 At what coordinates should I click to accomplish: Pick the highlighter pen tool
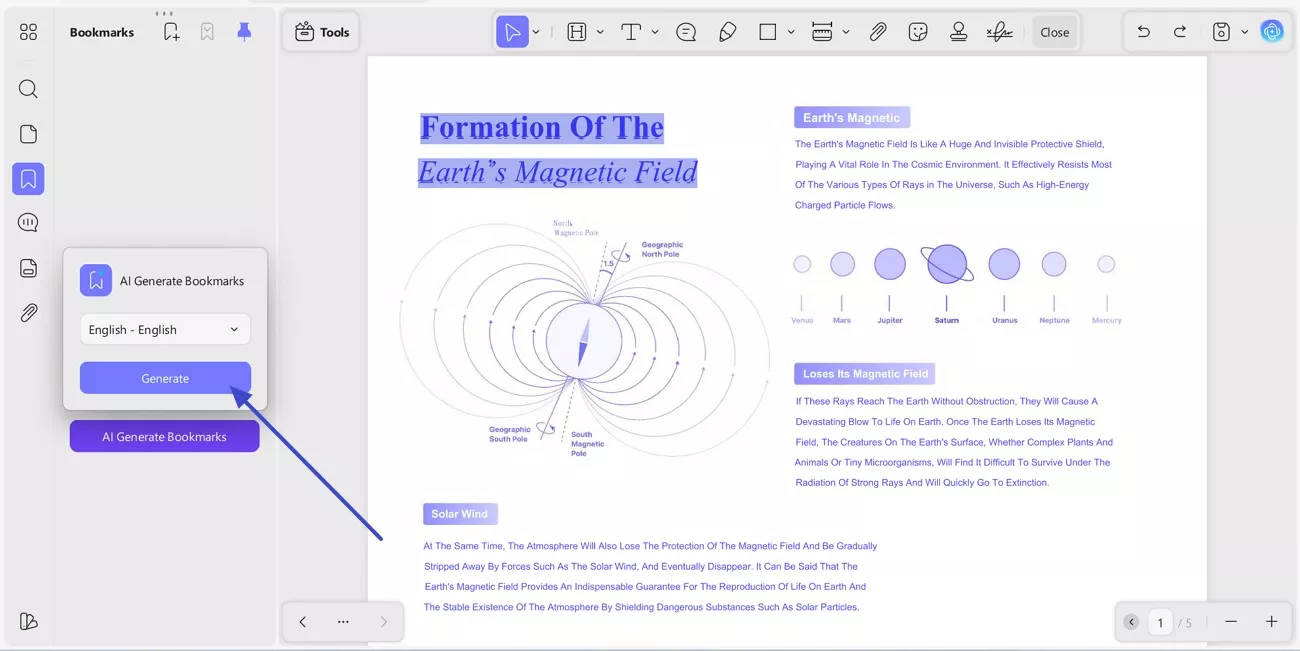coord(727,31)
